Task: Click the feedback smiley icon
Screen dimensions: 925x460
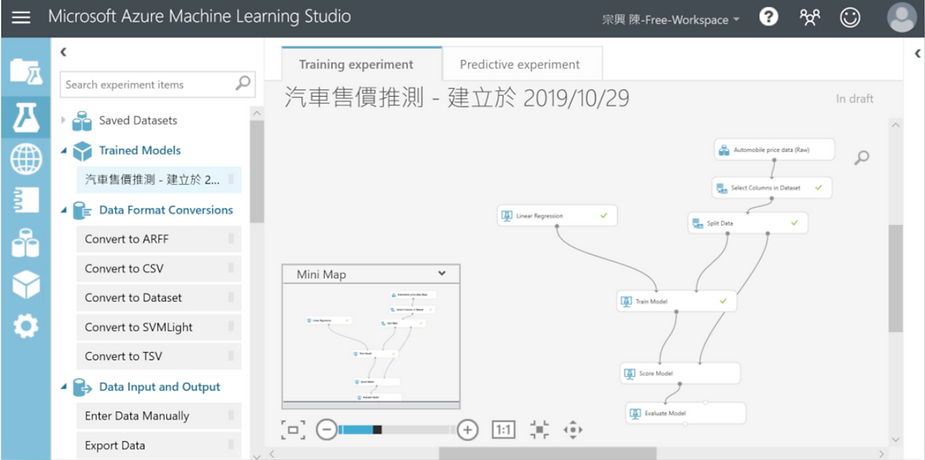Action: pos(850,18)
